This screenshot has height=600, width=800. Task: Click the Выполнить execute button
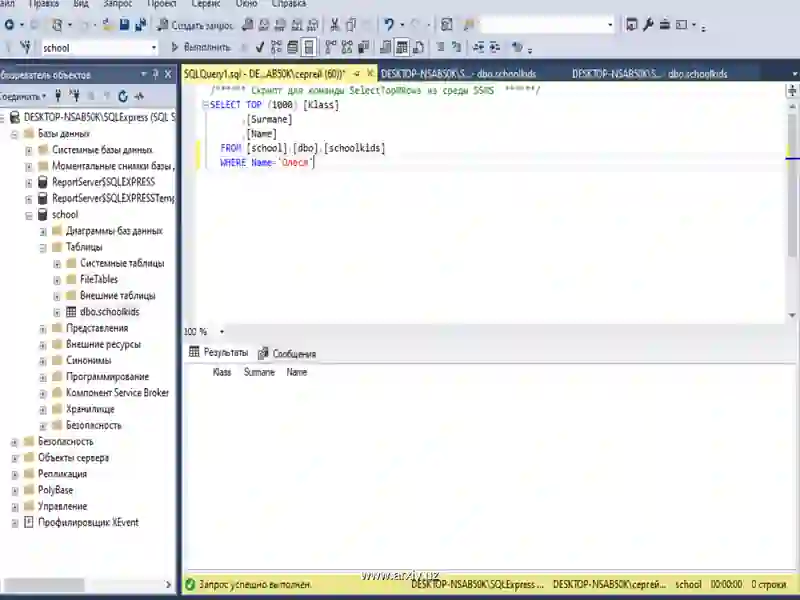pyautogui.click(x=201, y=47)
